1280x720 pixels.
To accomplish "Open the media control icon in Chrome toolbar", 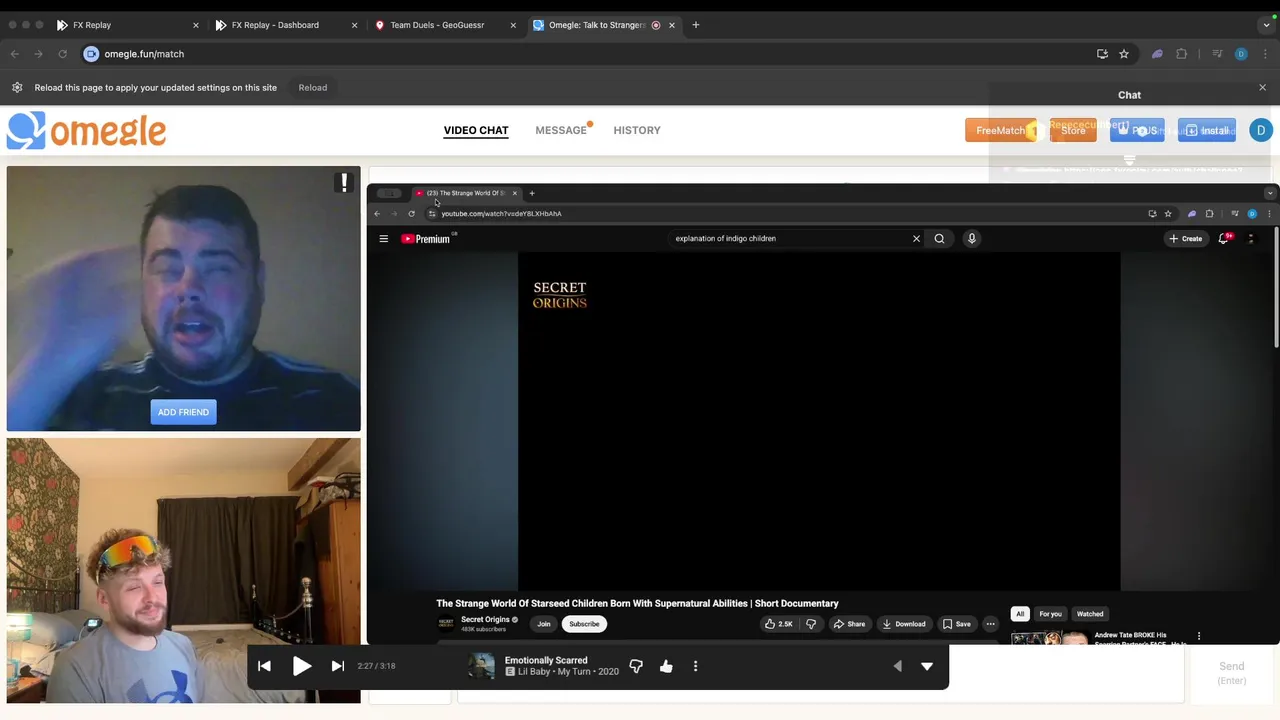I will click(1217, 54).
